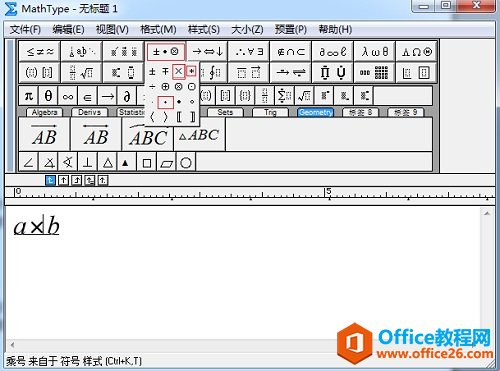Switch to the Derivs tab
500x371 pixels.
point(89,112)
